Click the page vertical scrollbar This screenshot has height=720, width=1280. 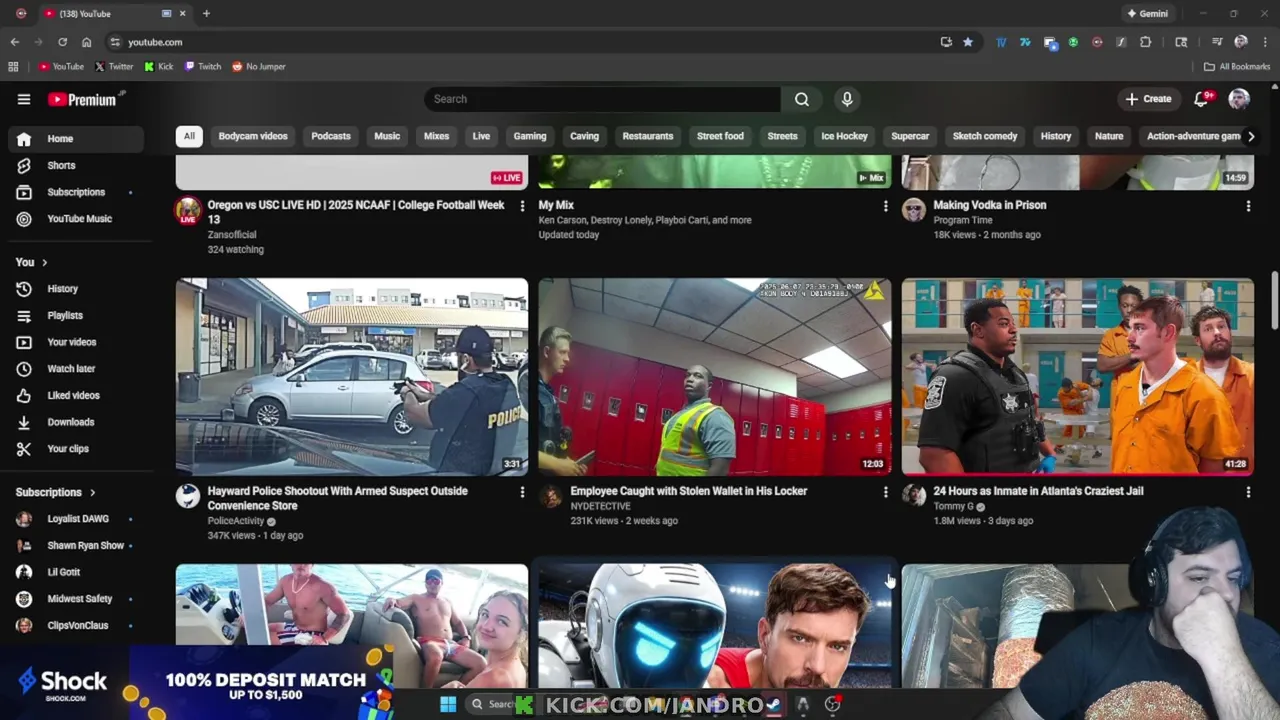point(1274,300)
